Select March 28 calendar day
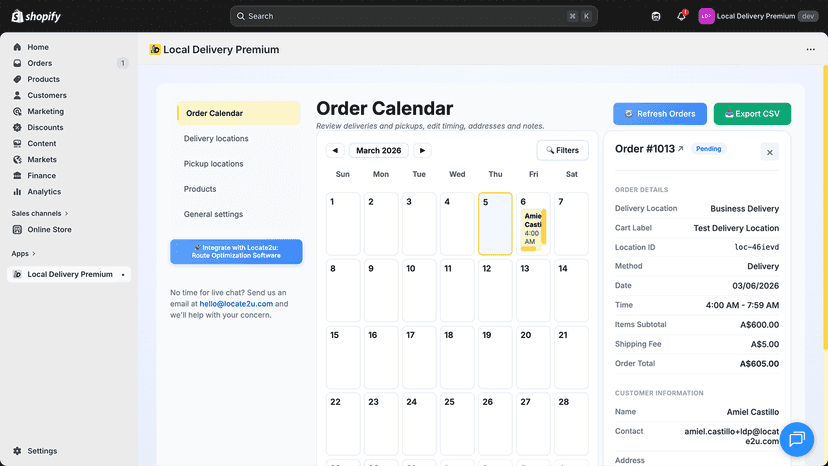The image size is (828, 466). (x=571, y=424)
